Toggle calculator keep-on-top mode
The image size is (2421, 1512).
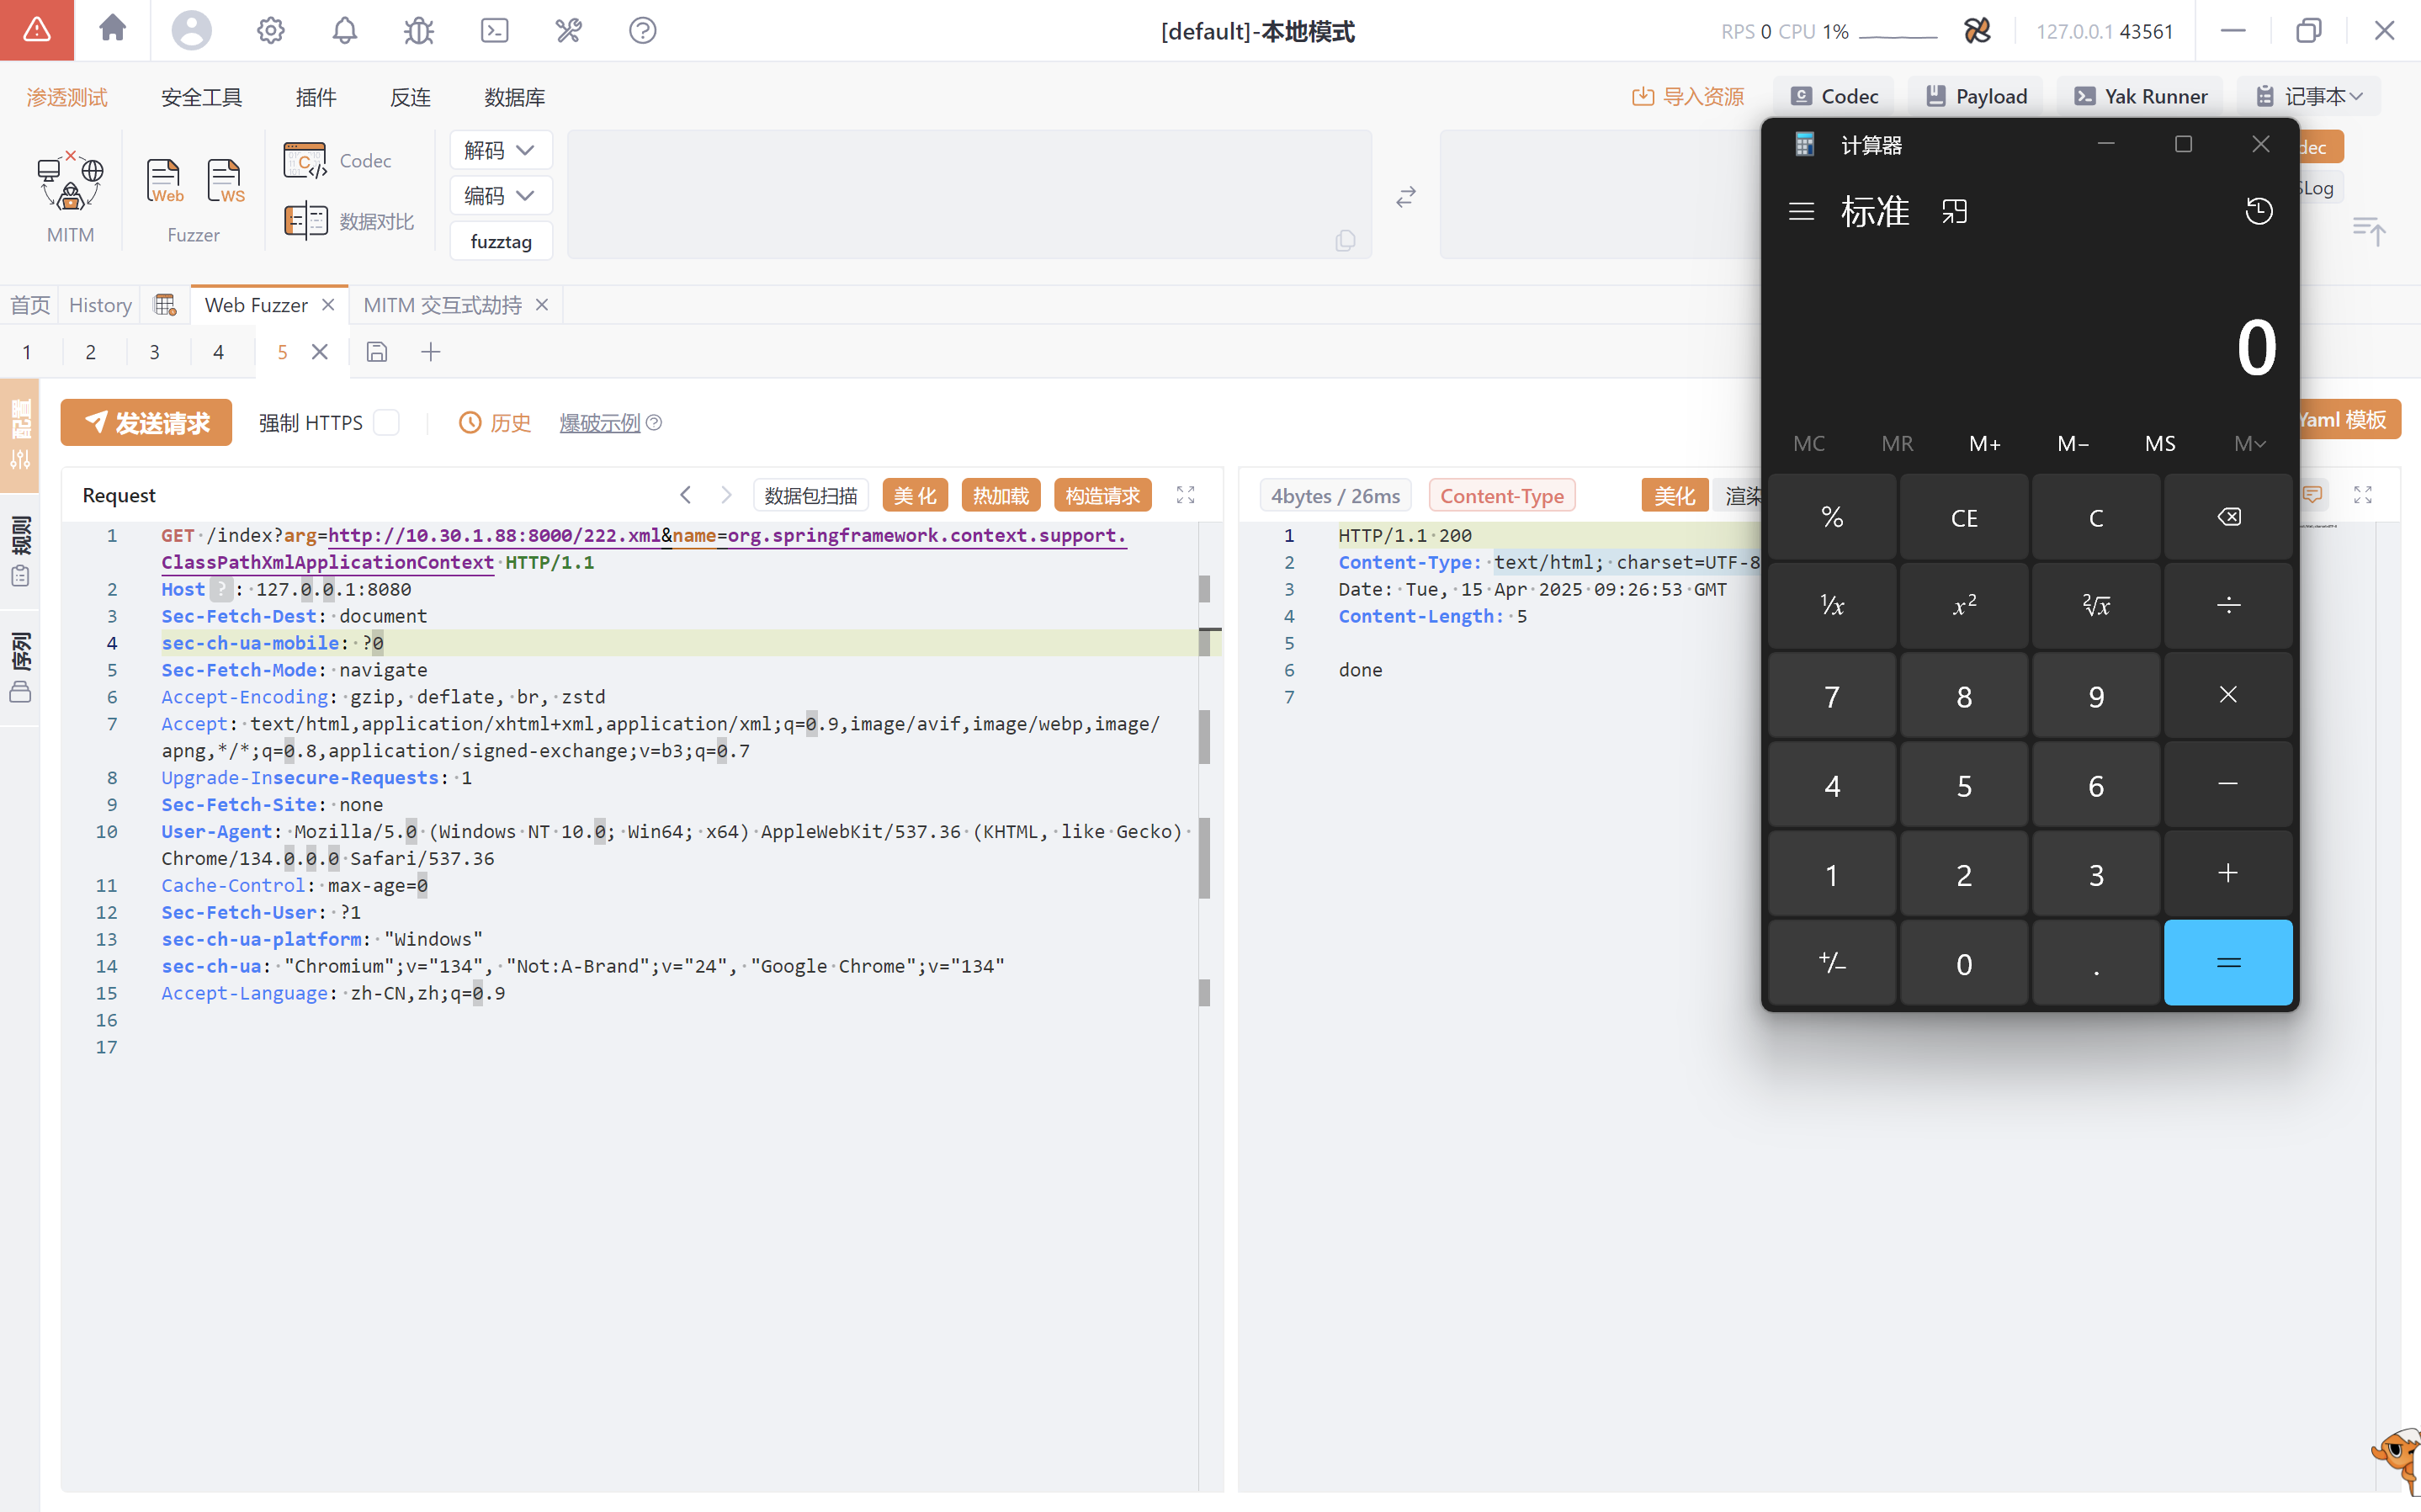coord(1954,211)
